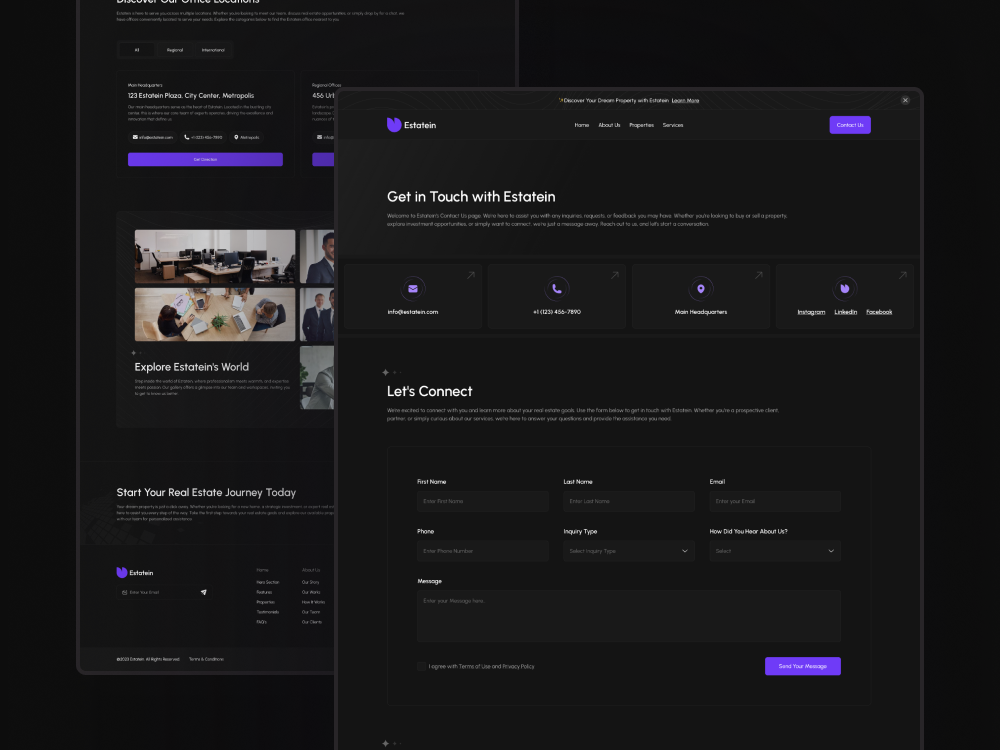
Task: Open the arrow on the Main Headquarters card
Action: pos(759,276)
